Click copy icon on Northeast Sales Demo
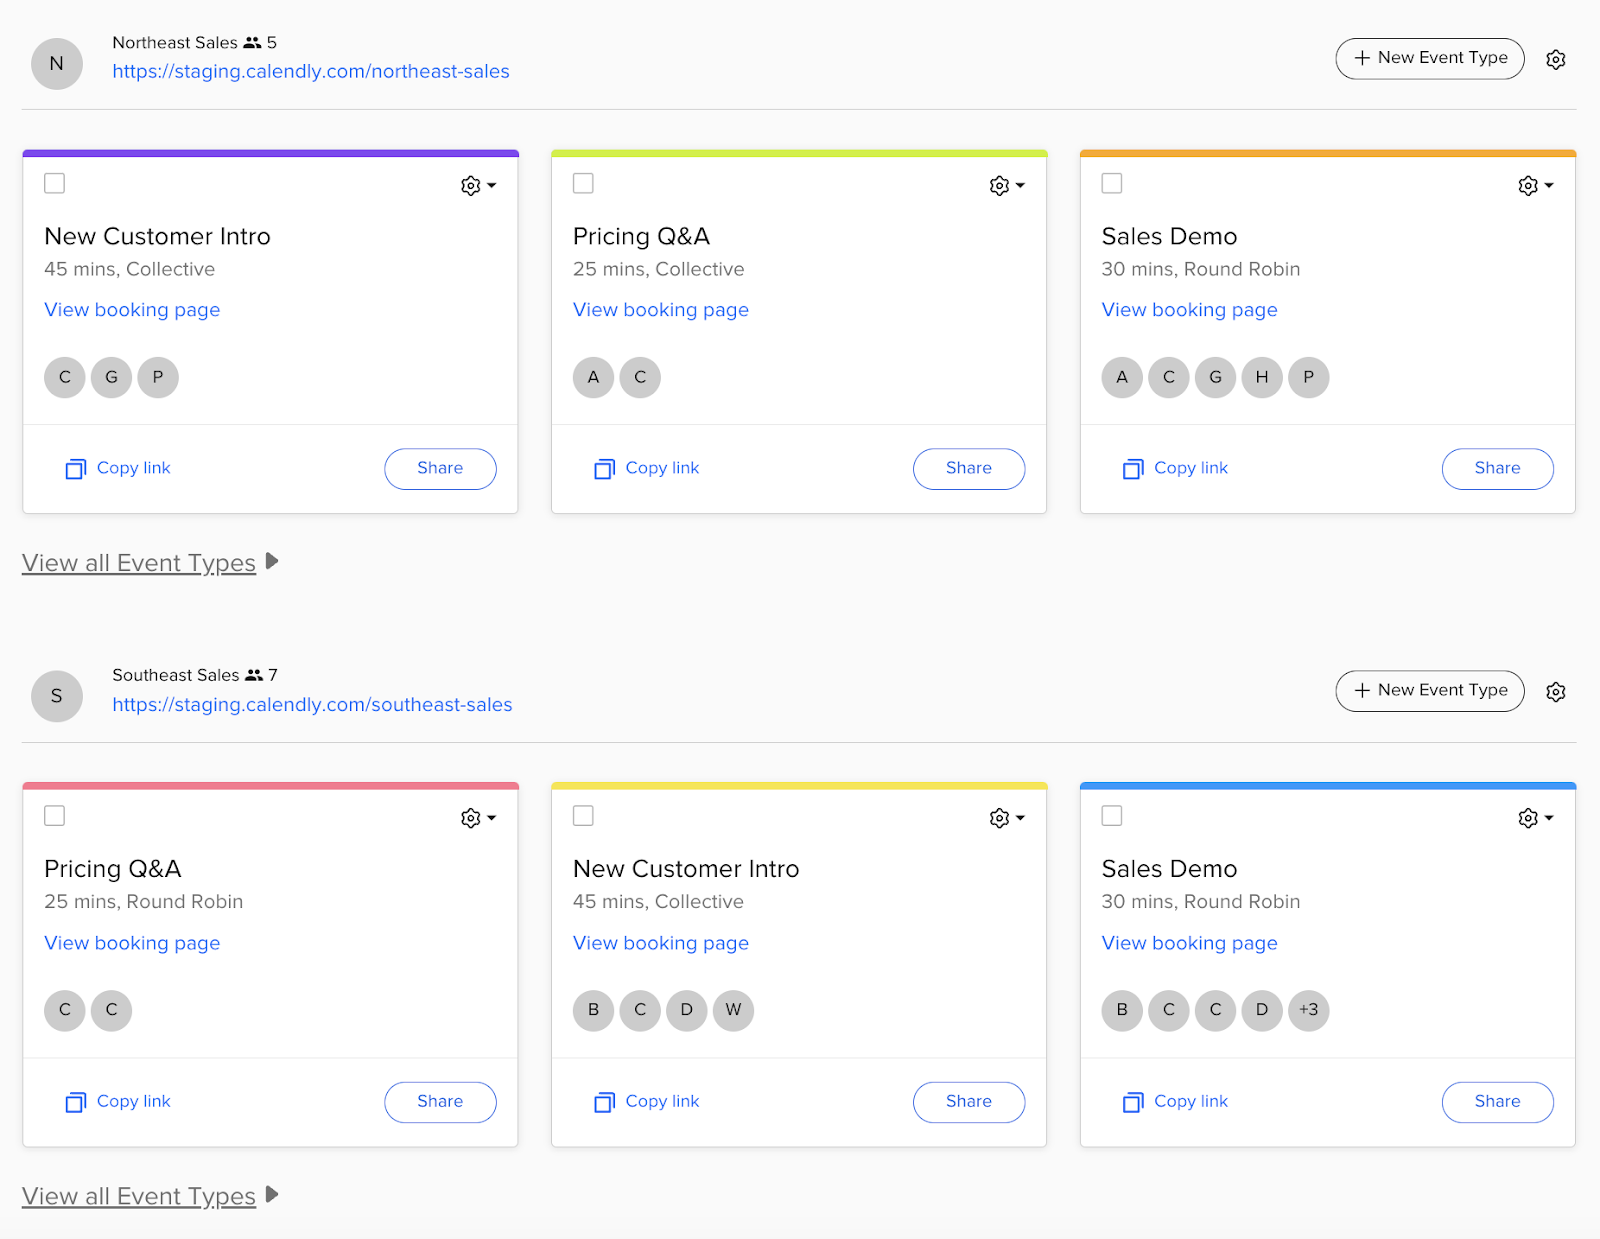 [x=1133, y=469]
